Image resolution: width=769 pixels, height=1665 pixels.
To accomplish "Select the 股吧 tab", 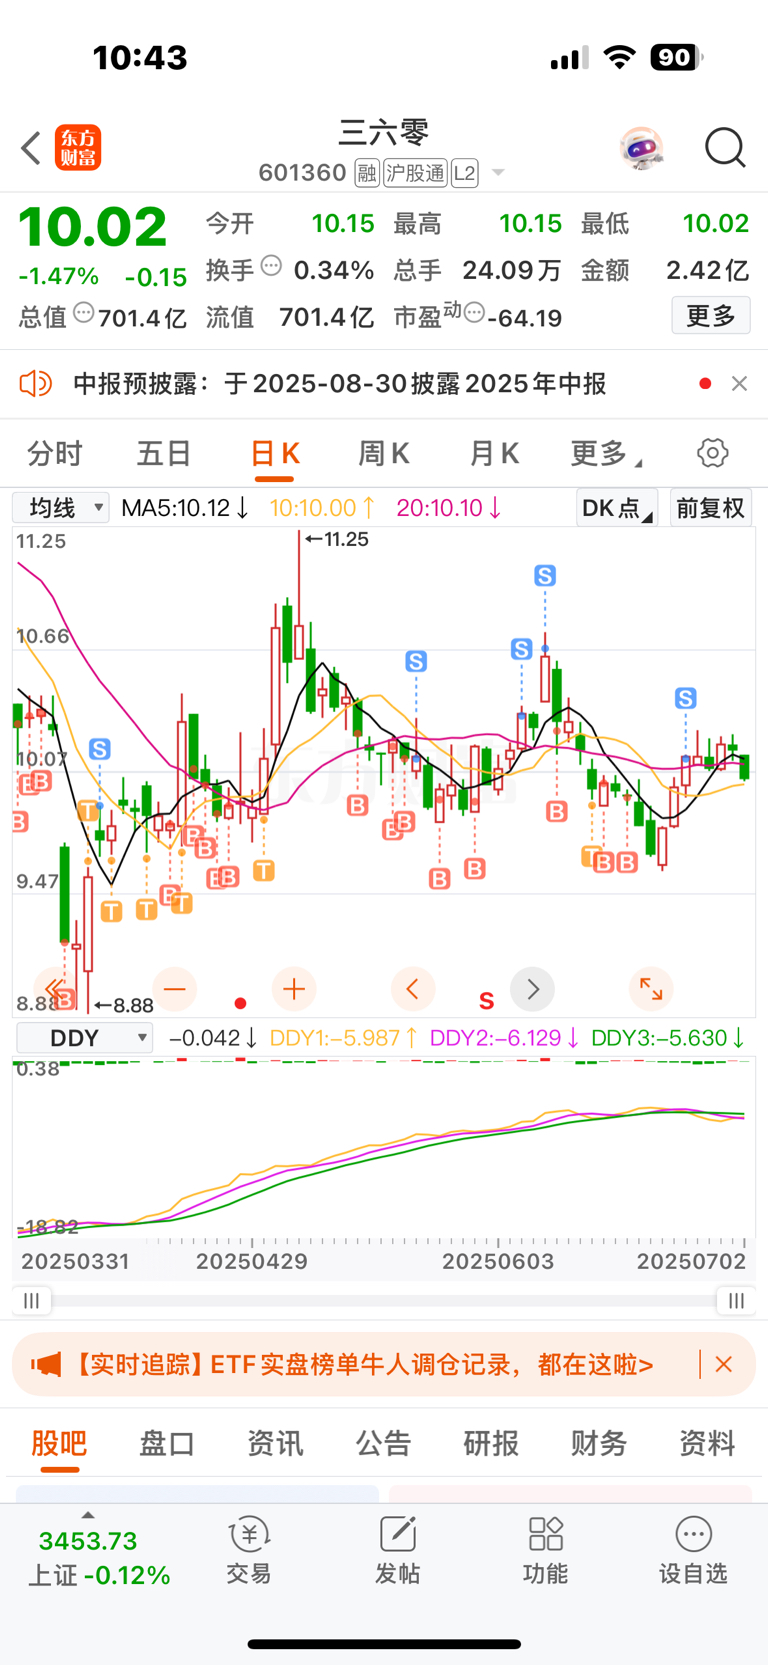I will pos(59,1443).
